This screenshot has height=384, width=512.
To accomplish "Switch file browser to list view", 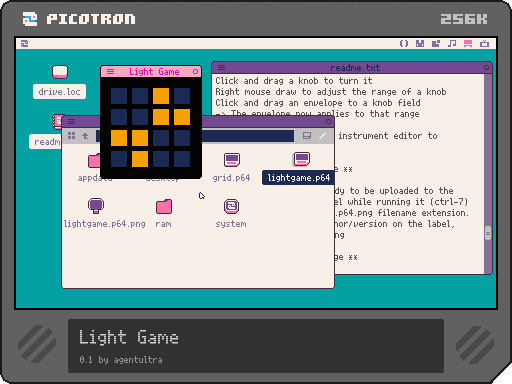I will tap(307, 136).
